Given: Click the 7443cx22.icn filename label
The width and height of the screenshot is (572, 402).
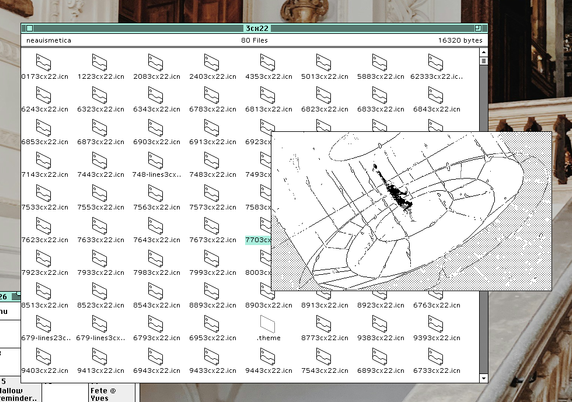Looking at the screenshot, I should click(x=100, y=174).
